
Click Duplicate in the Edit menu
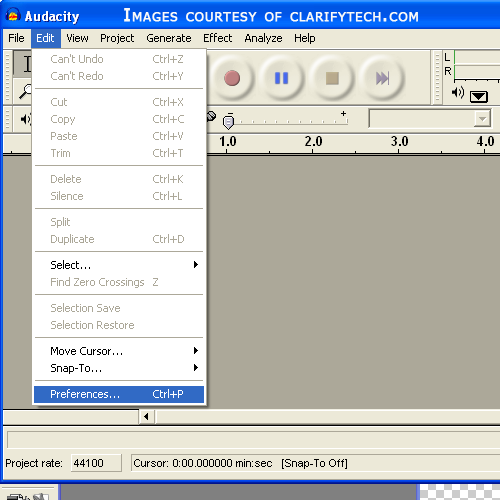click(119, 239)
